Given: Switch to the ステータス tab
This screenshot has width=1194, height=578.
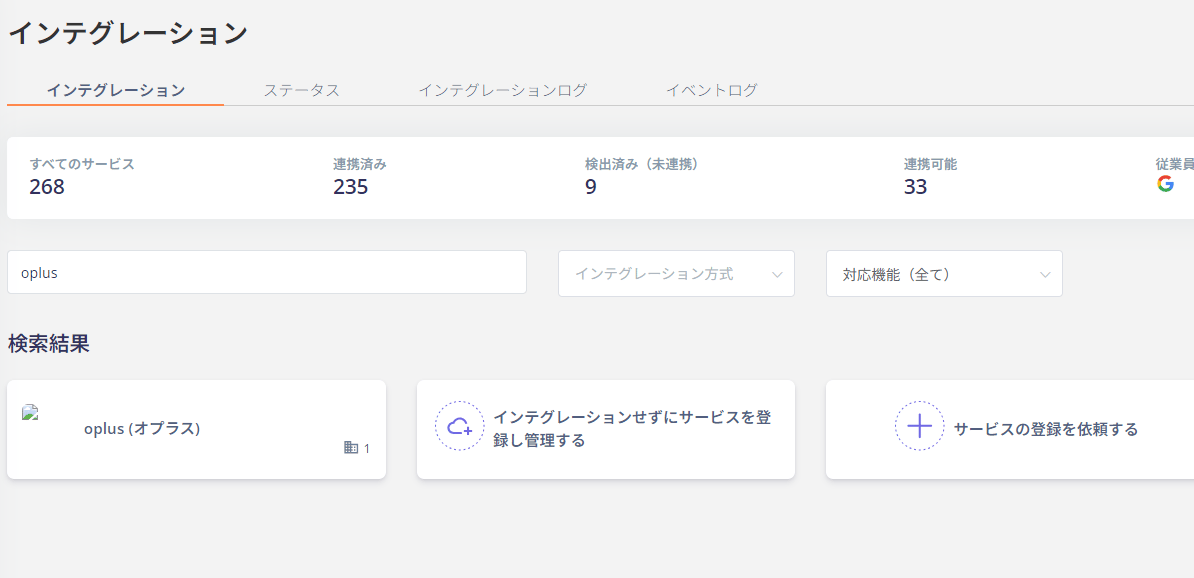Looking at the screenshot, I should click(x=302, y=90).
